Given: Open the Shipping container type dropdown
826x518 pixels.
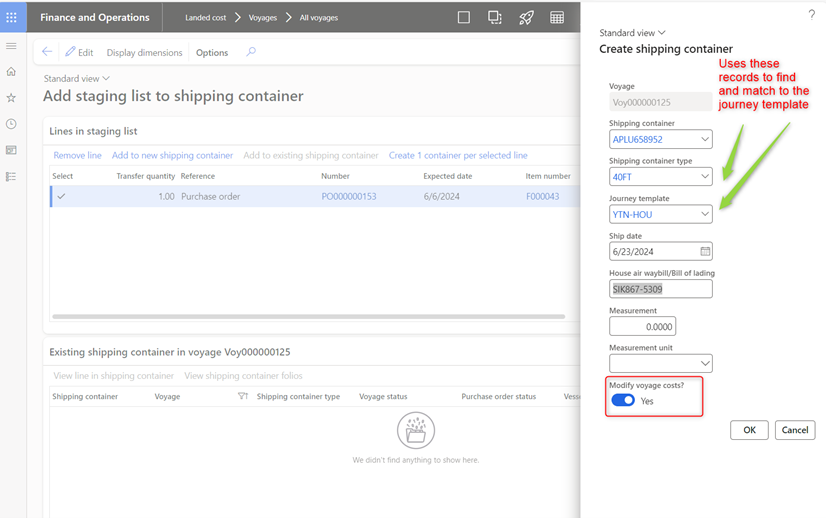Looking at the screenshot, I should 705,177.
